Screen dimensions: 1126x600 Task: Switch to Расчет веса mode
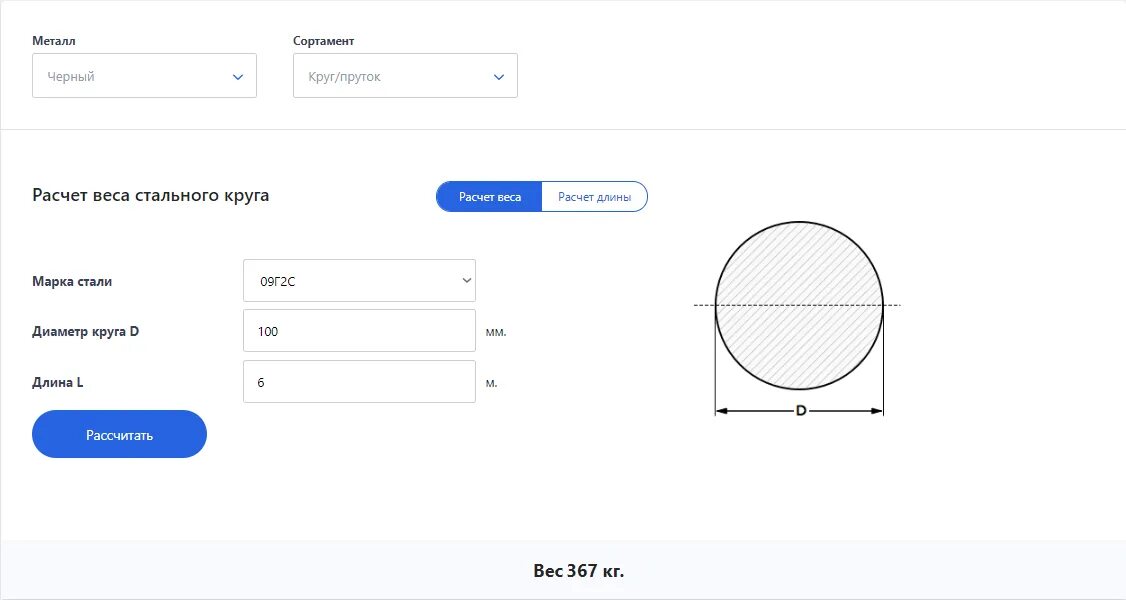[x=490, y=197]
